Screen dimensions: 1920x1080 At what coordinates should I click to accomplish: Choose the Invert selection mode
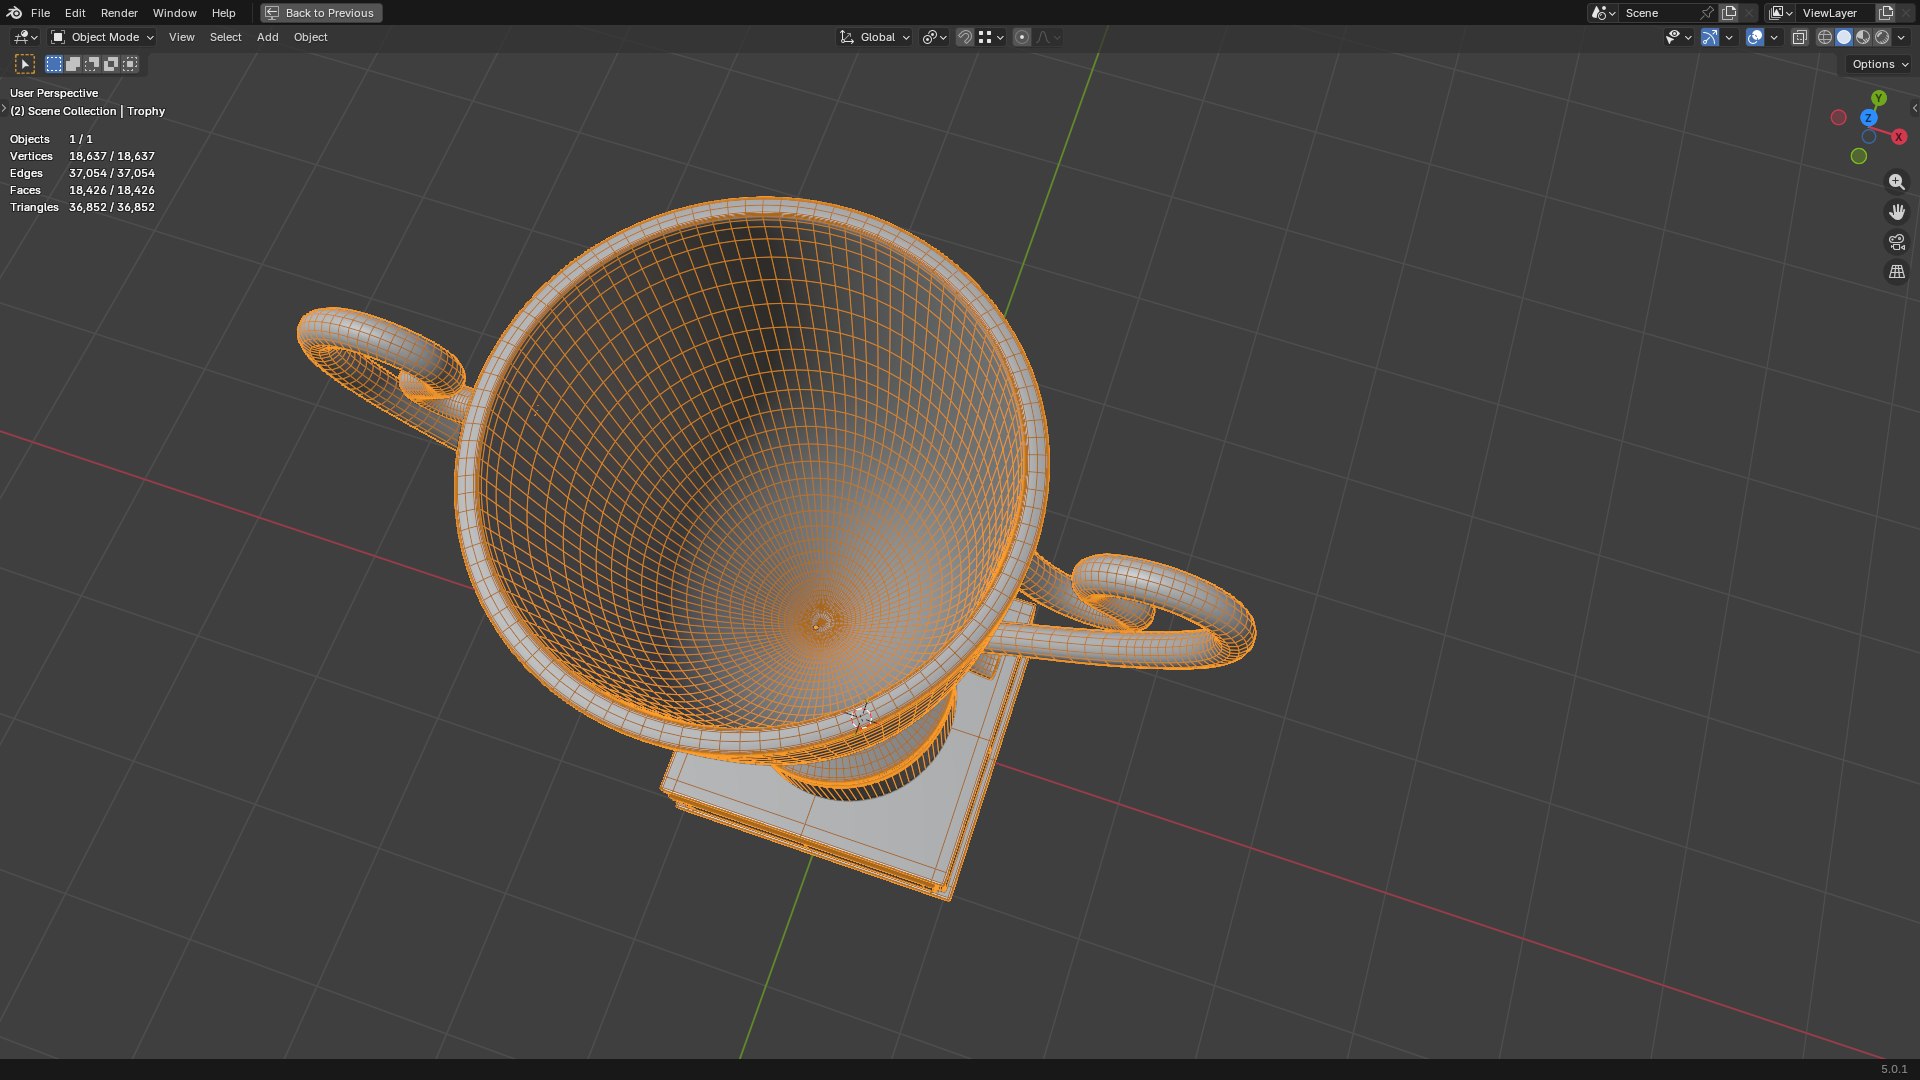111,64
